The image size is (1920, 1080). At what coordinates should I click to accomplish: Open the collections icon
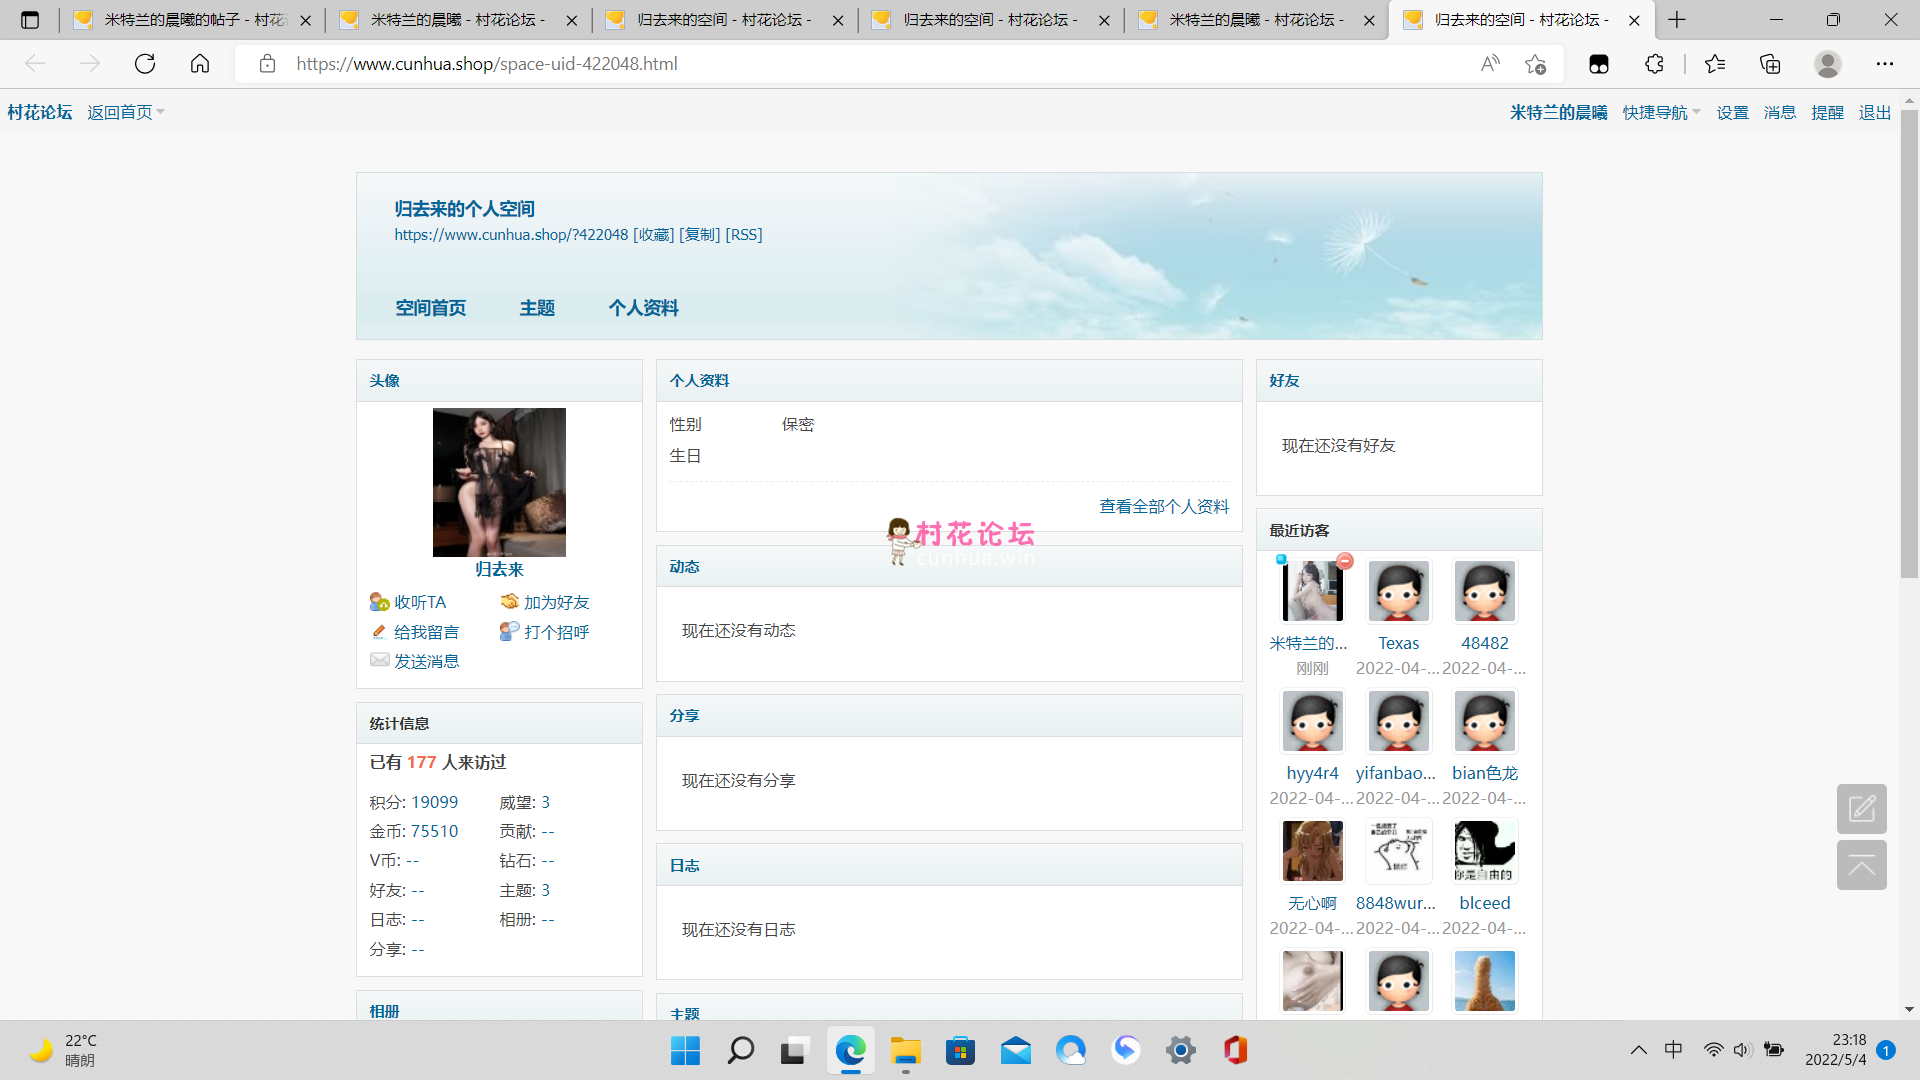tap(1770, 64)
